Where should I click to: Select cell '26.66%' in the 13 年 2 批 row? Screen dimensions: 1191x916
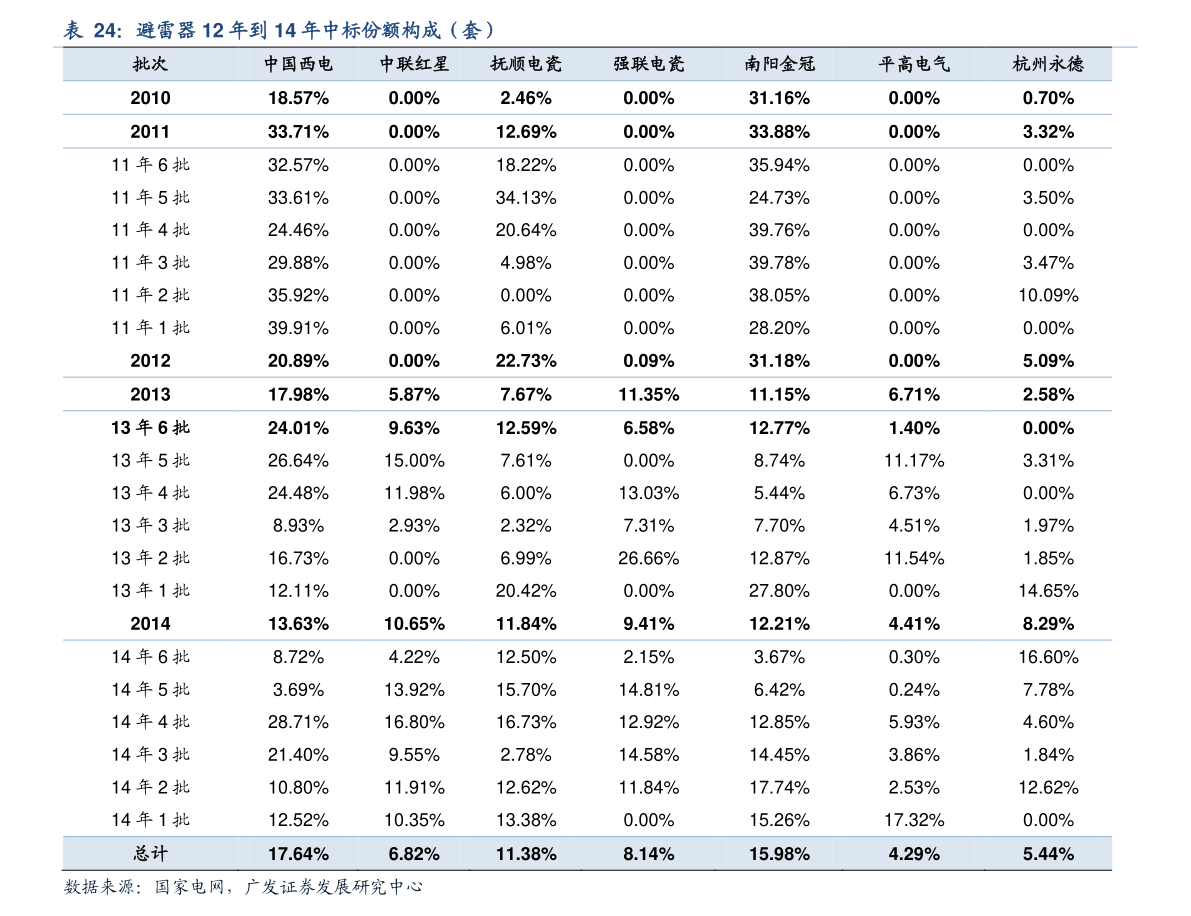649,558
